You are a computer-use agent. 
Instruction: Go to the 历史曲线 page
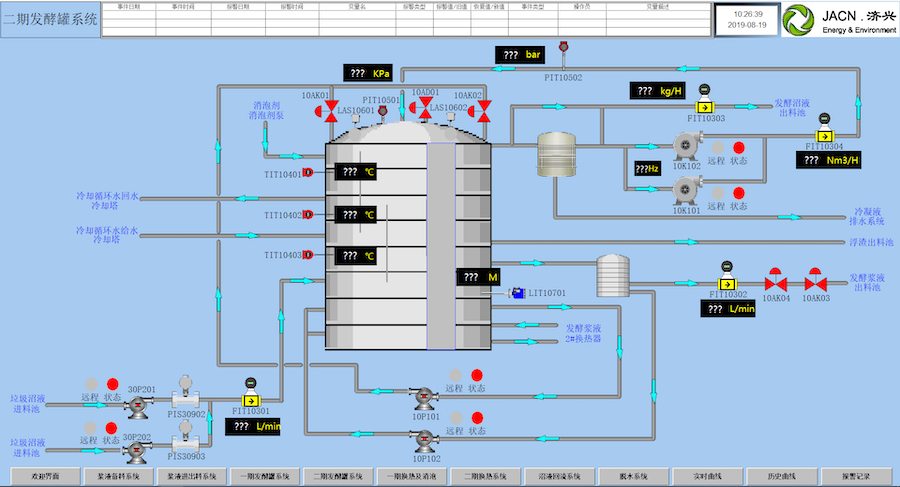pos(781,476)
